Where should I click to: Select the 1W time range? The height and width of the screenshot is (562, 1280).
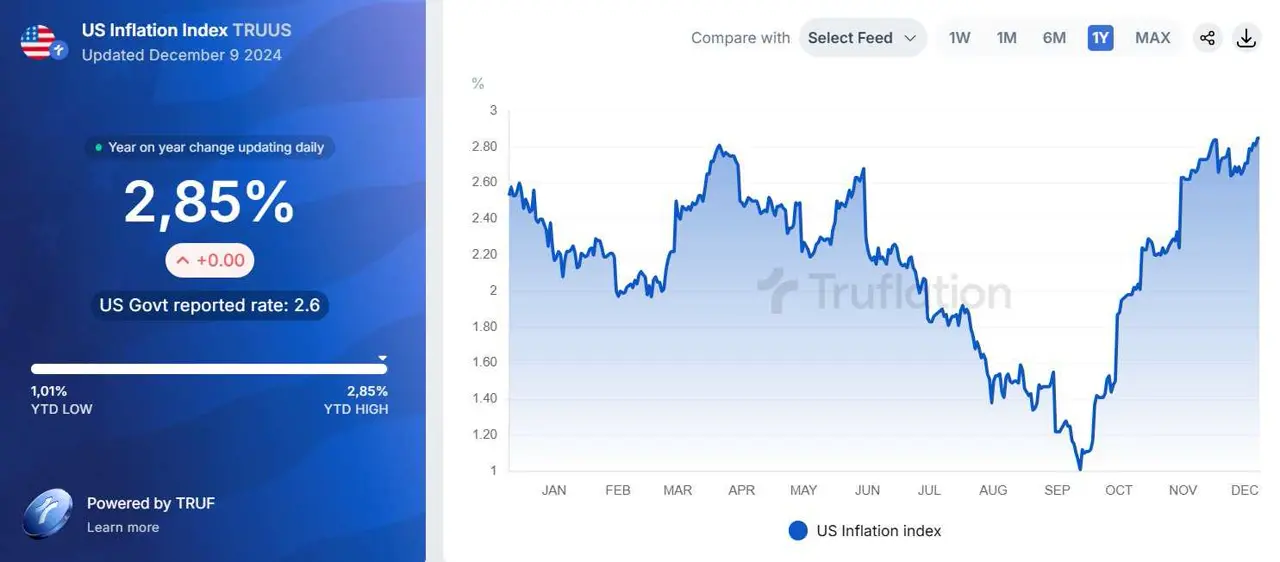click(959, 38)
